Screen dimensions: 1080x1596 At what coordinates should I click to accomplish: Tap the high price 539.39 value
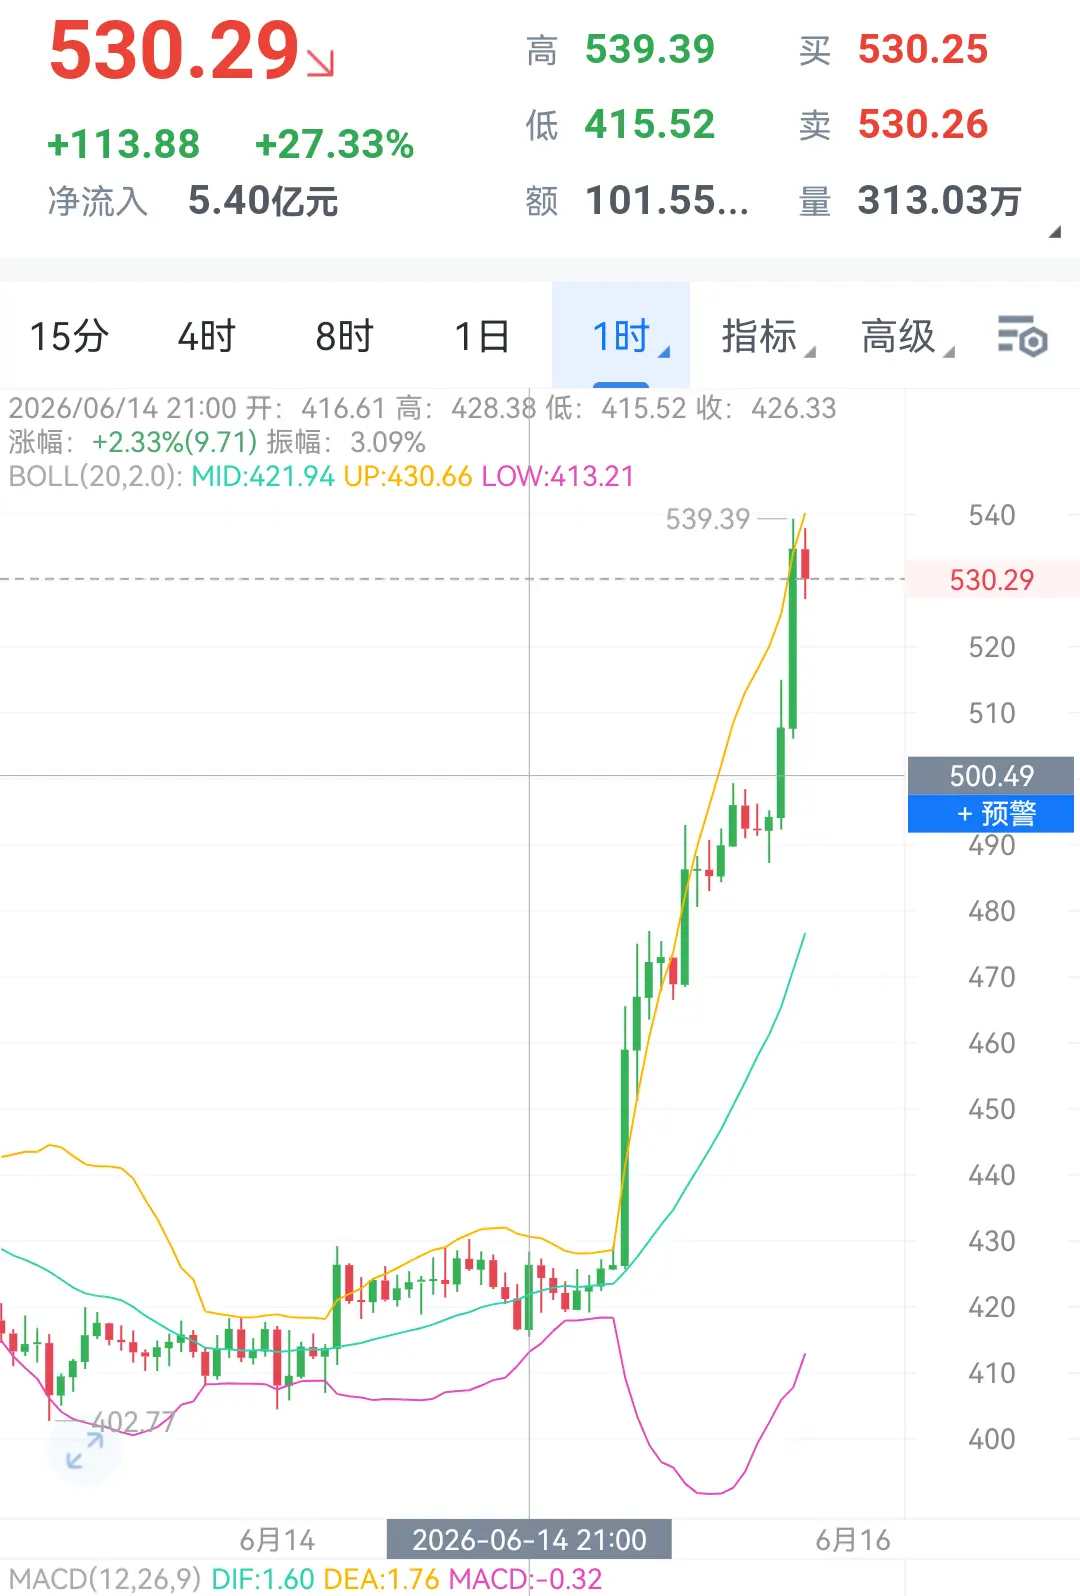(x=650, y=49)
